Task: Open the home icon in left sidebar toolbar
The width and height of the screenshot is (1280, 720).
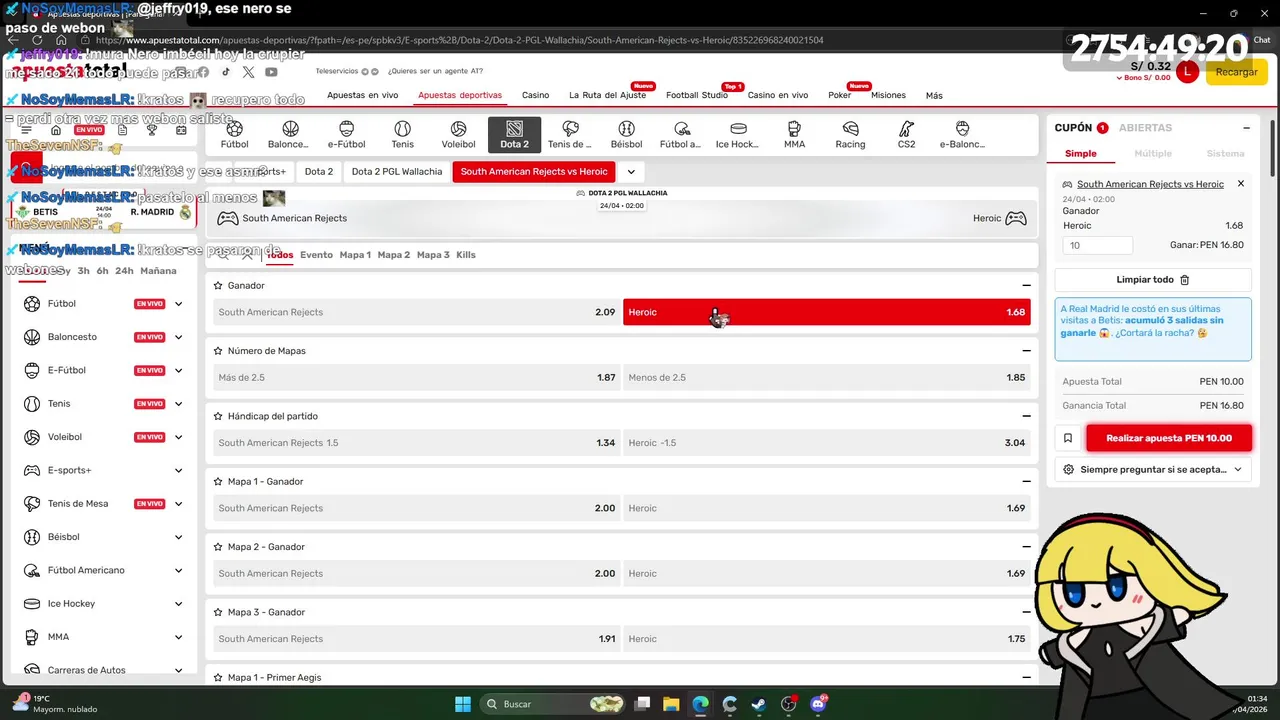Action: click(x=56, y=130)
